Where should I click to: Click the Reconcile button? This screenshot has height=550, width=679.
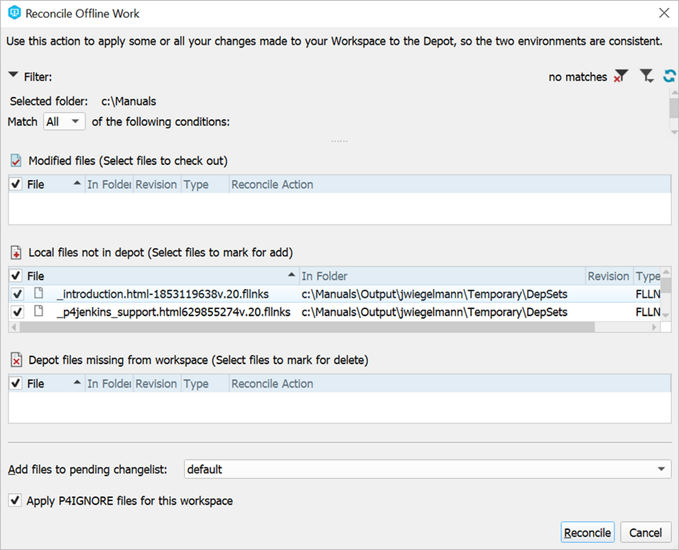(587, 533)
